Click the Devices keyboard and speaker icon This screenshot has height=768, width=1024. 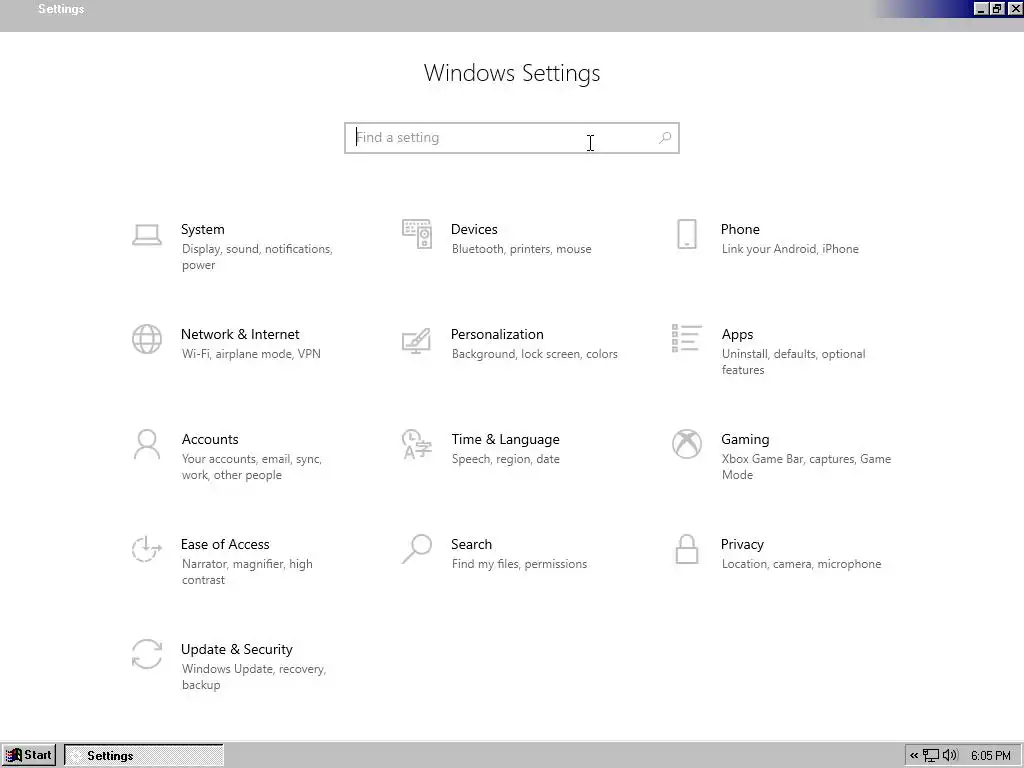point(417,234)
